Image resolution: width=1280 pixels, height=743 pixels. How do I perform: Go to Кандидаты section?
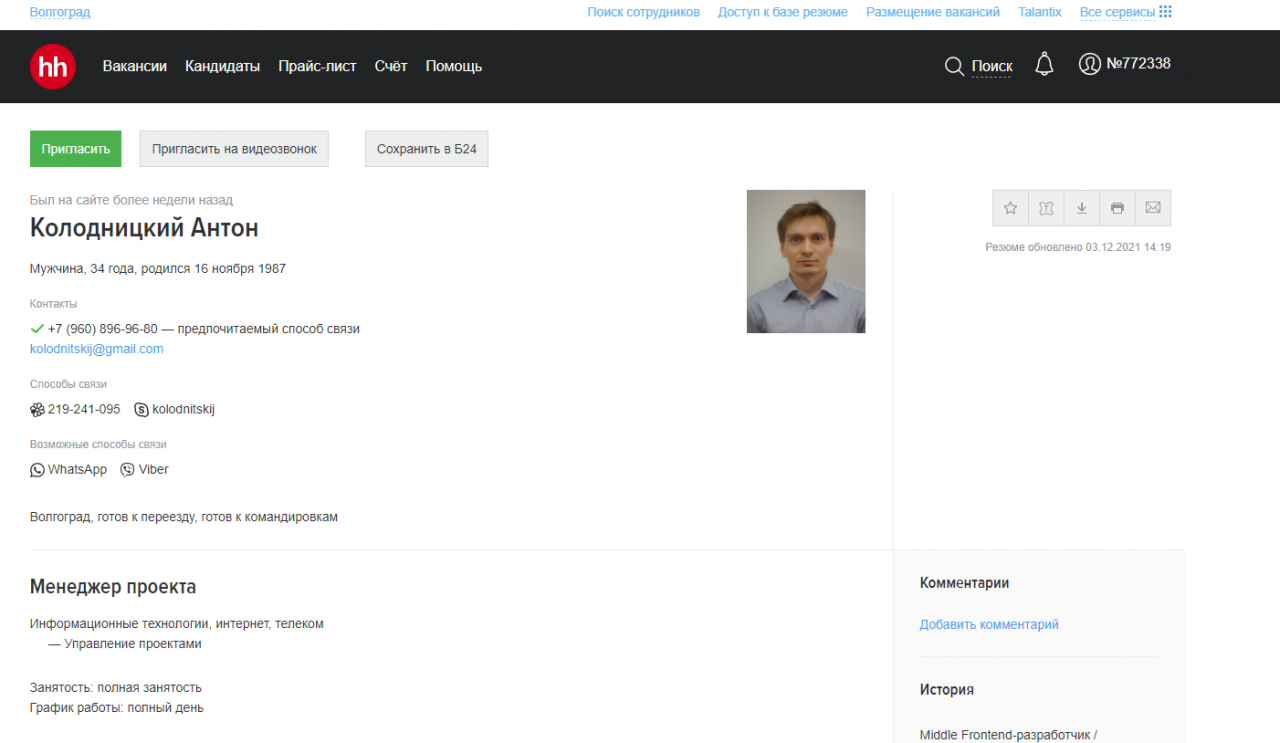click(x=222, y=66)
